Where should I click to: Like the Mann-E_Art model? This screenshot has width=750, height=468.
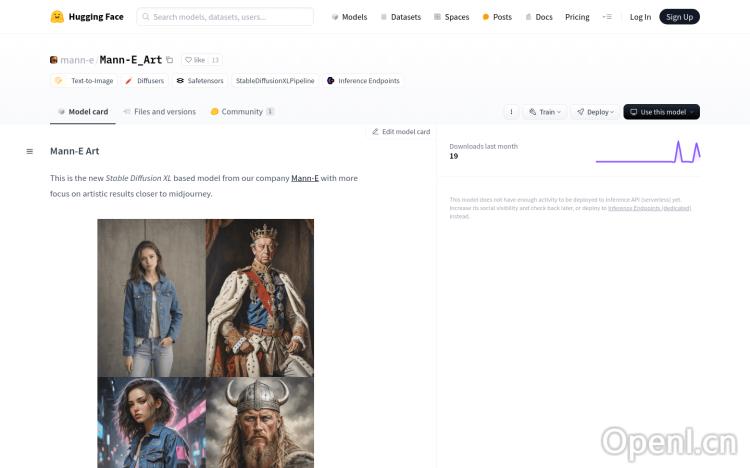point(195,60)
